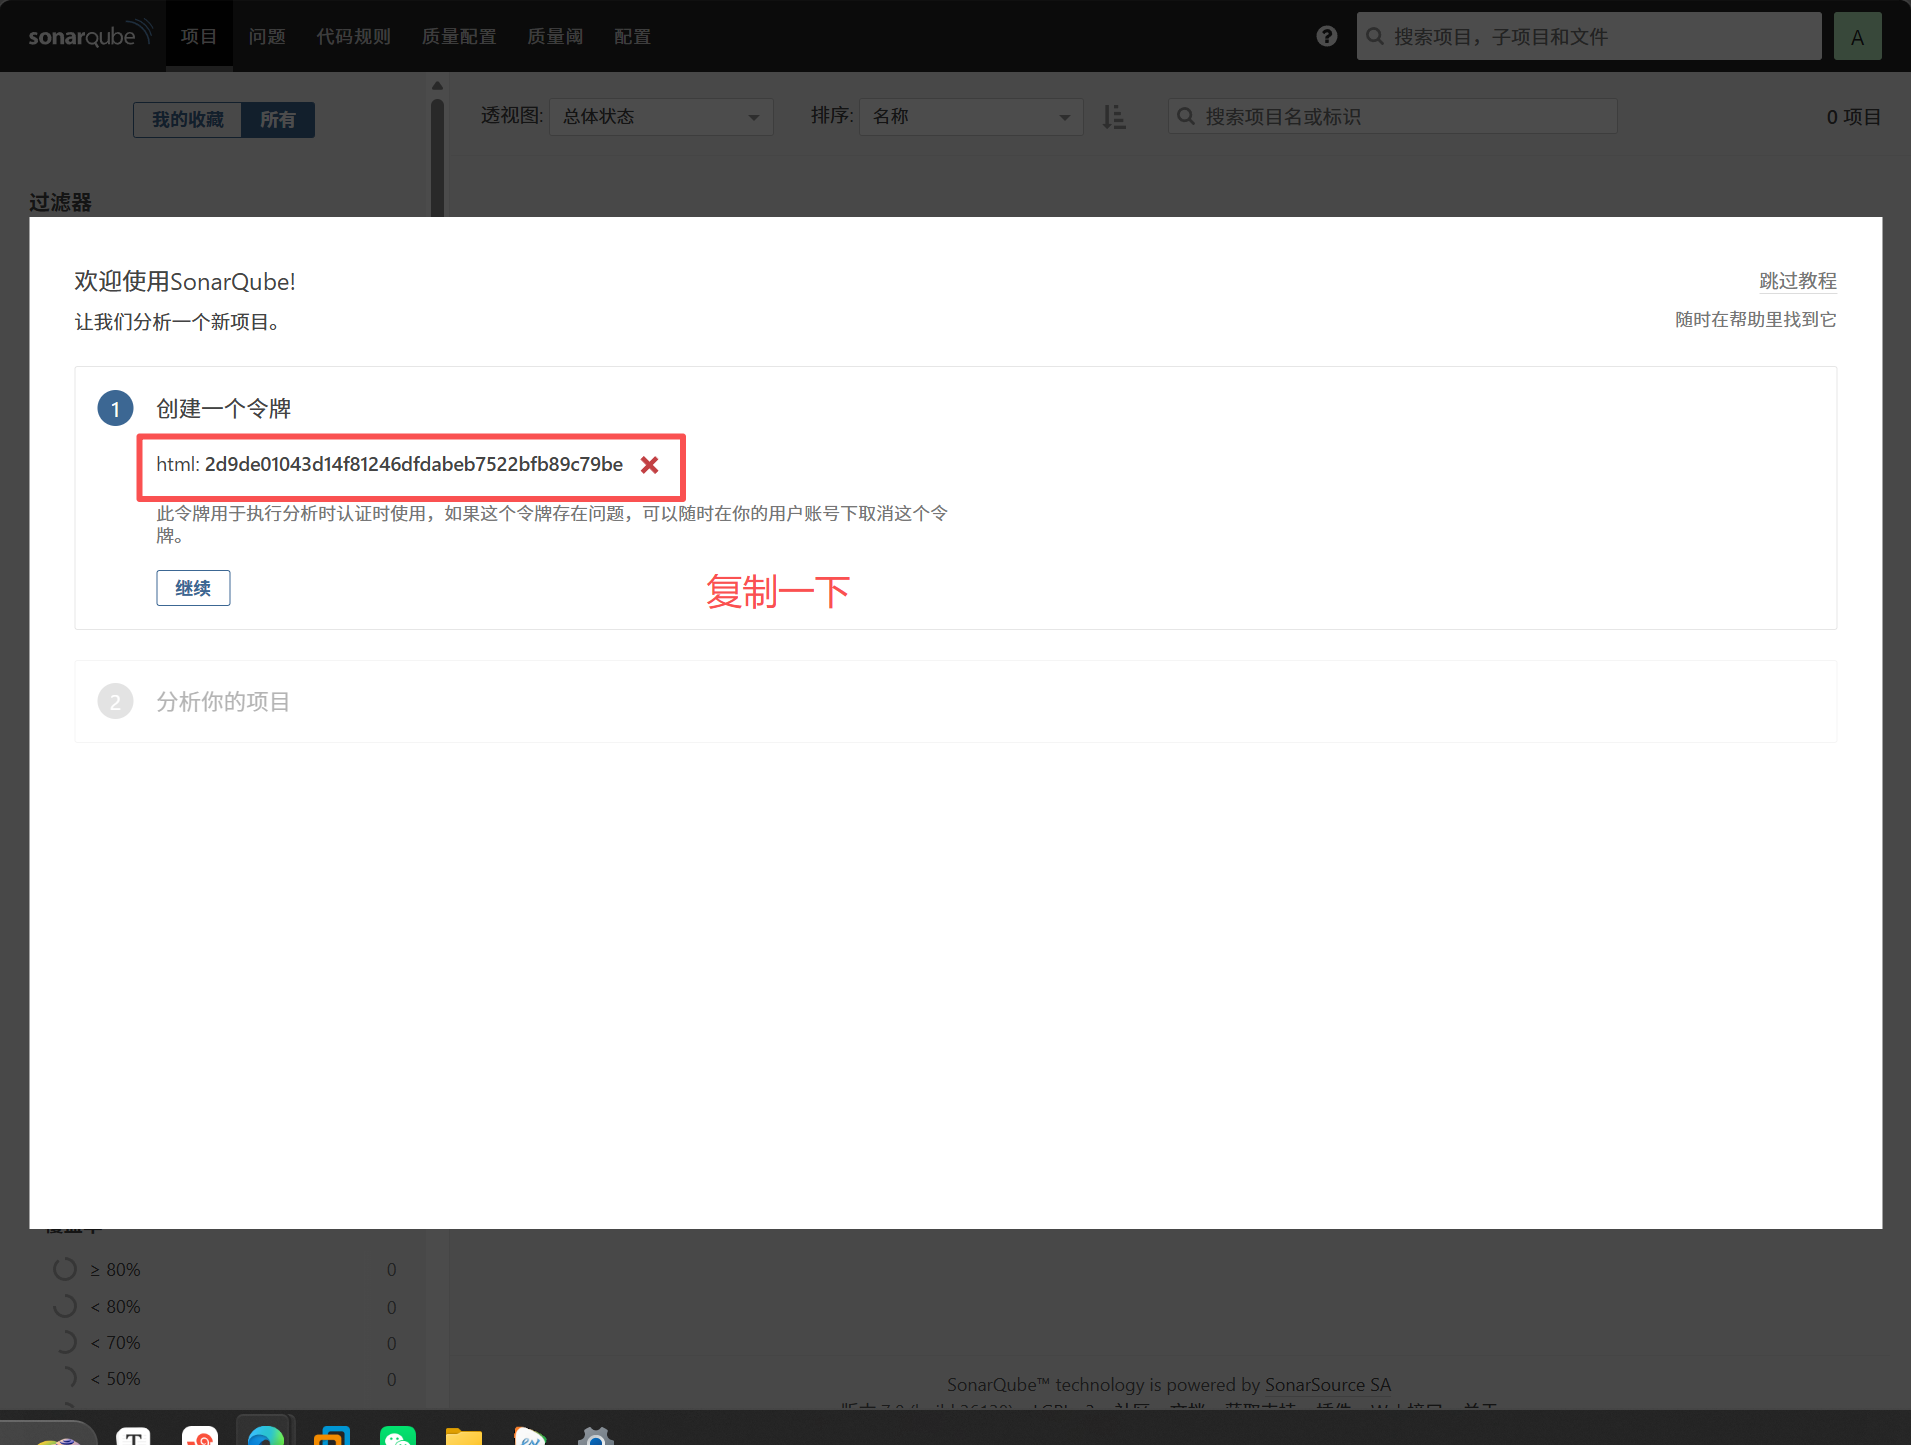Open Microsoft Edge from the taskbar
1911x1445 pixels.
tap(265, 1434)
